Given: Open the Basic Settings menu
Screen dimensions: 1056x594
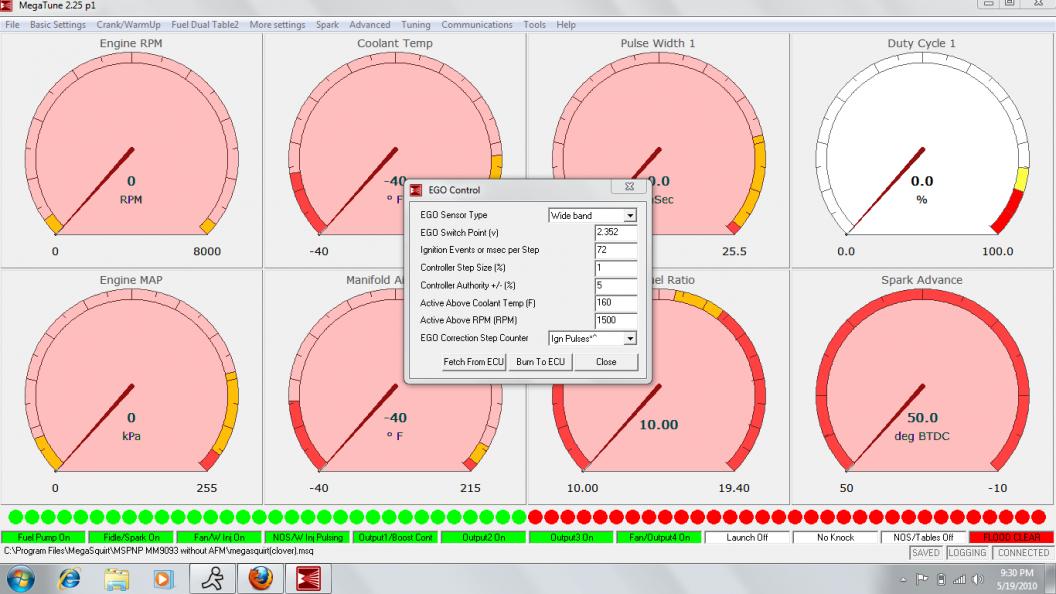Looking at the screenshot, I should coord(57,24).
